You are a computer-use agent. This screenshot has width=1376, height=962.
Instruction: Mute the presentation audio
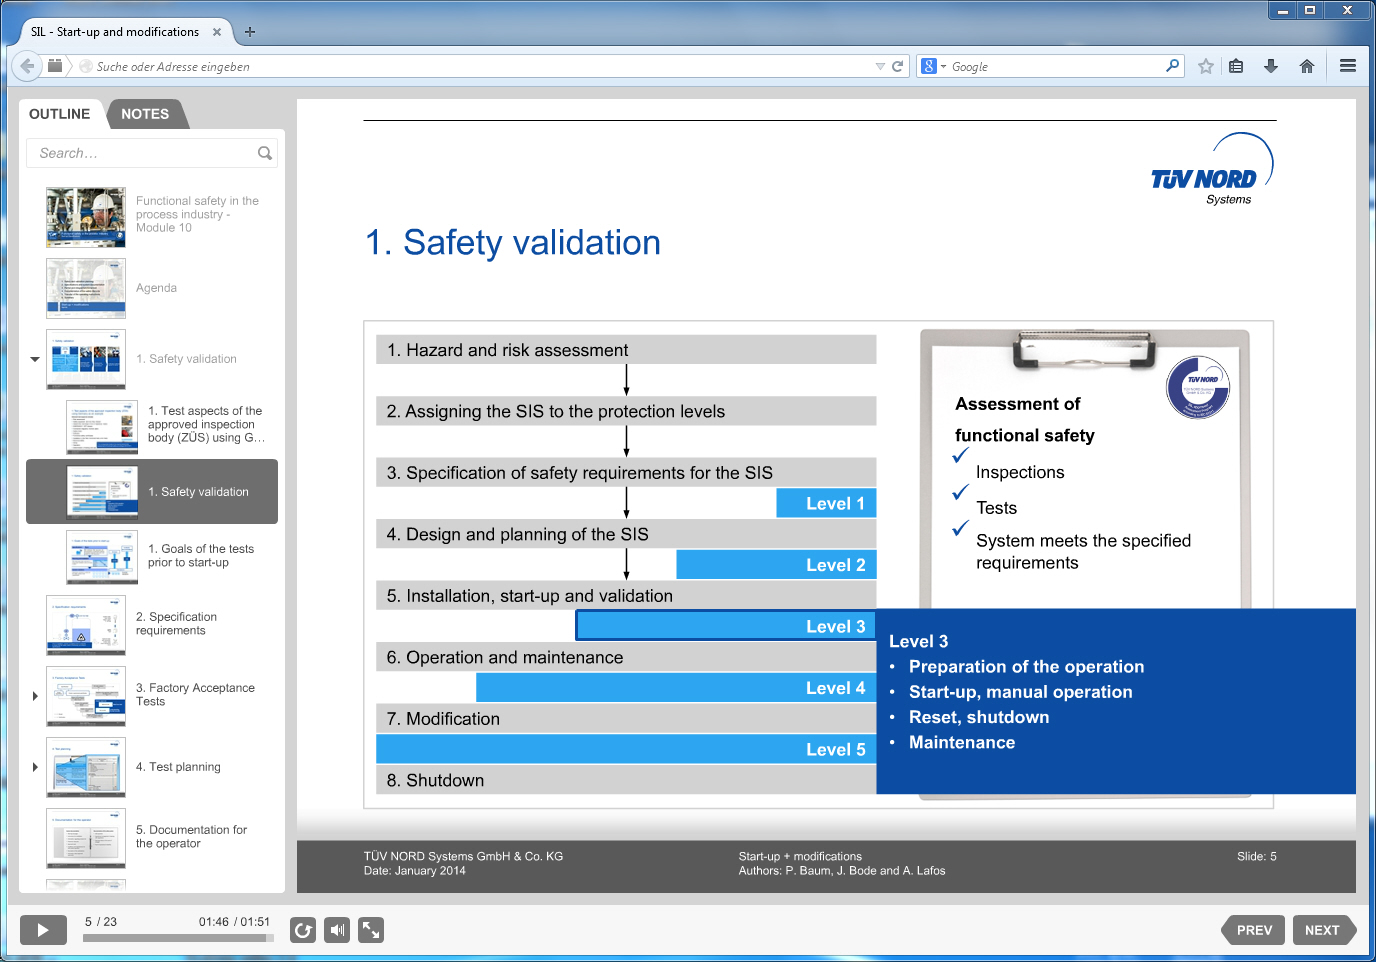[337, 930]
